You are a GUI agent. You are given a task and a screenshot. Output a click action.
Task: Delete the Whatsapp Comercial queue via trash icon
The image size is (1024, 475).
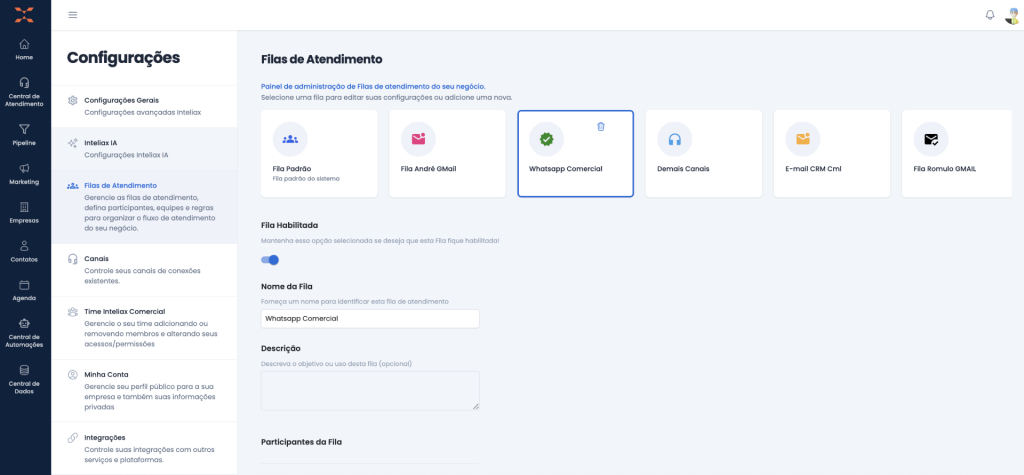tap(601, 126)
